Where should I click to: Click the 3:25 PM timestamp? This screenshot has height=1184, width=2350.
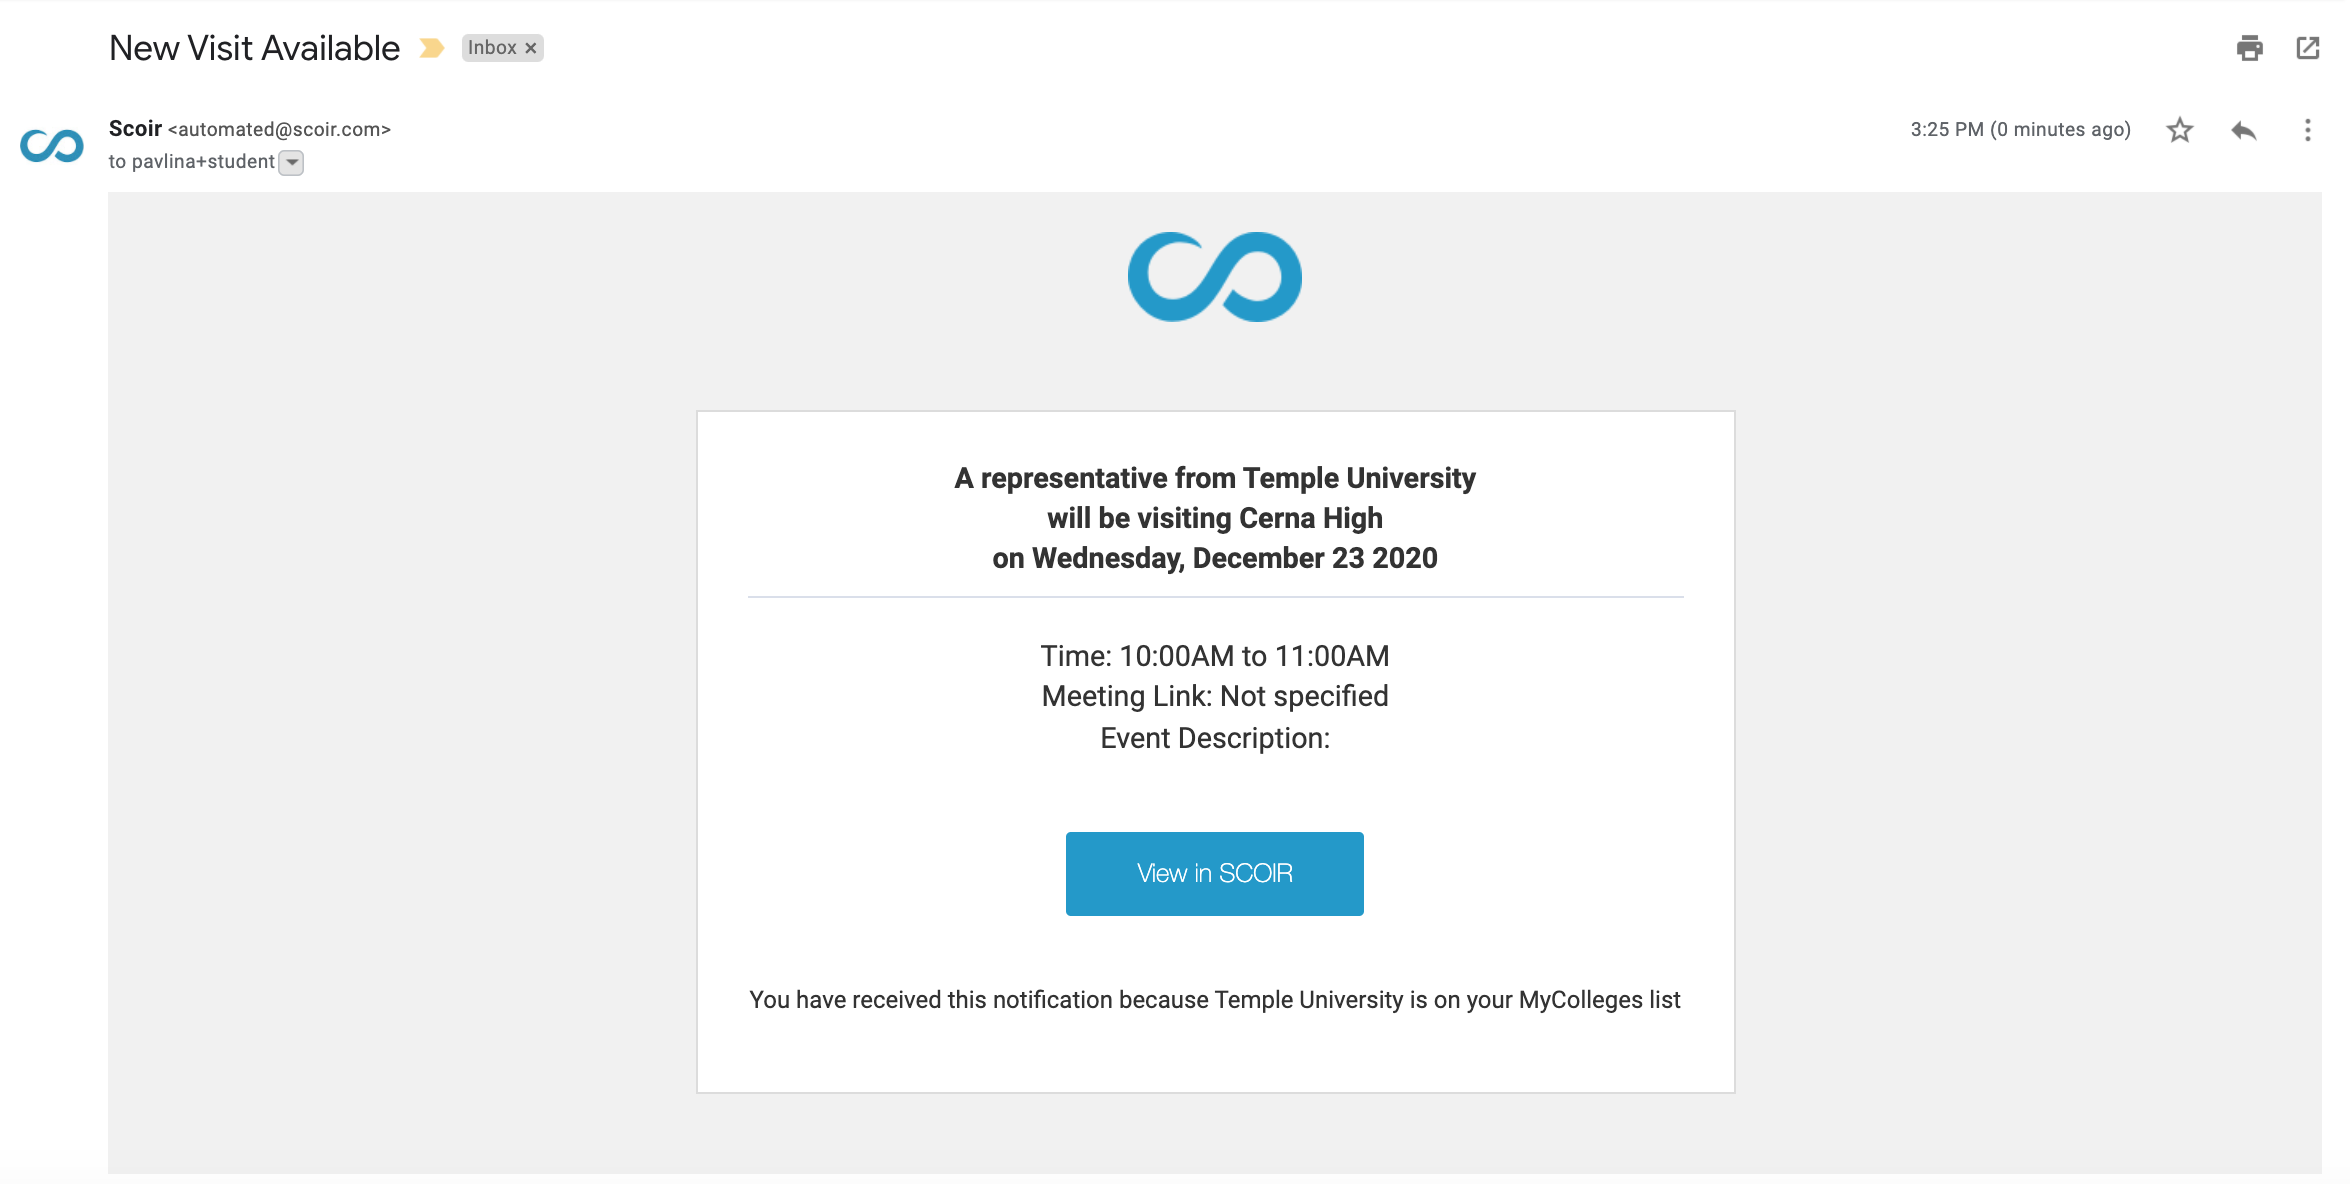[x=2020, y=130]
